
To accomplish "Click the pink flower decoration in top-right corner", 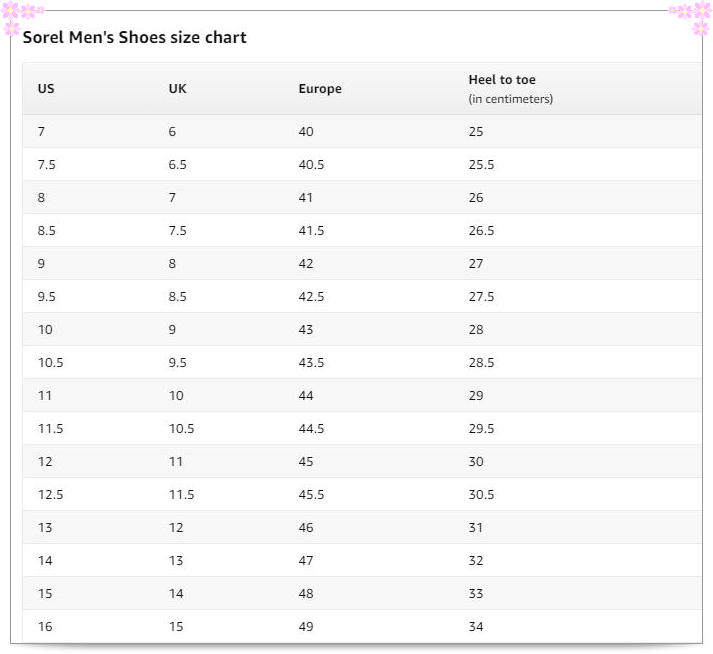I will tap(690, 15).
